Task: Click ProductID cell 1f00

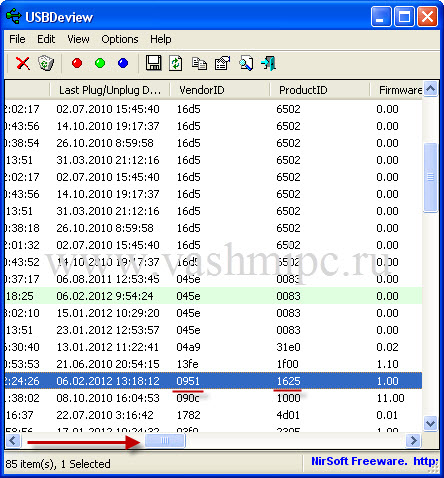Action: [x=287, y=364]
